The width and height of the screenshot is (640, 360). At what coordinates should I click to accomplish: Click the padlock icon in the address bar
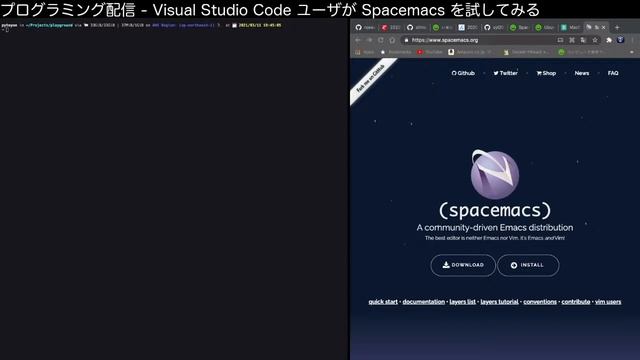coord(406,40)
